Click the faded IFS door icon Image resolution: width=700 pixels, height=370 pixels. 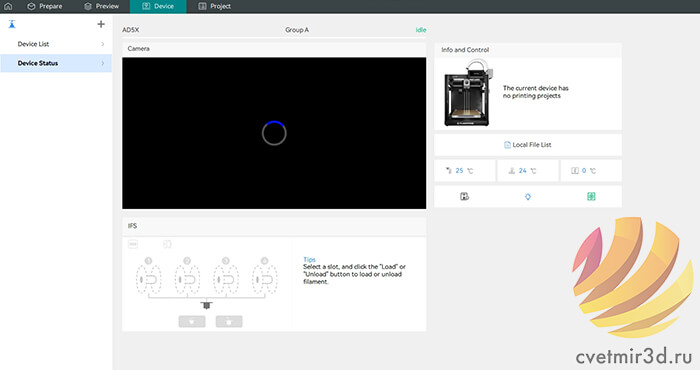coord(167,244)
